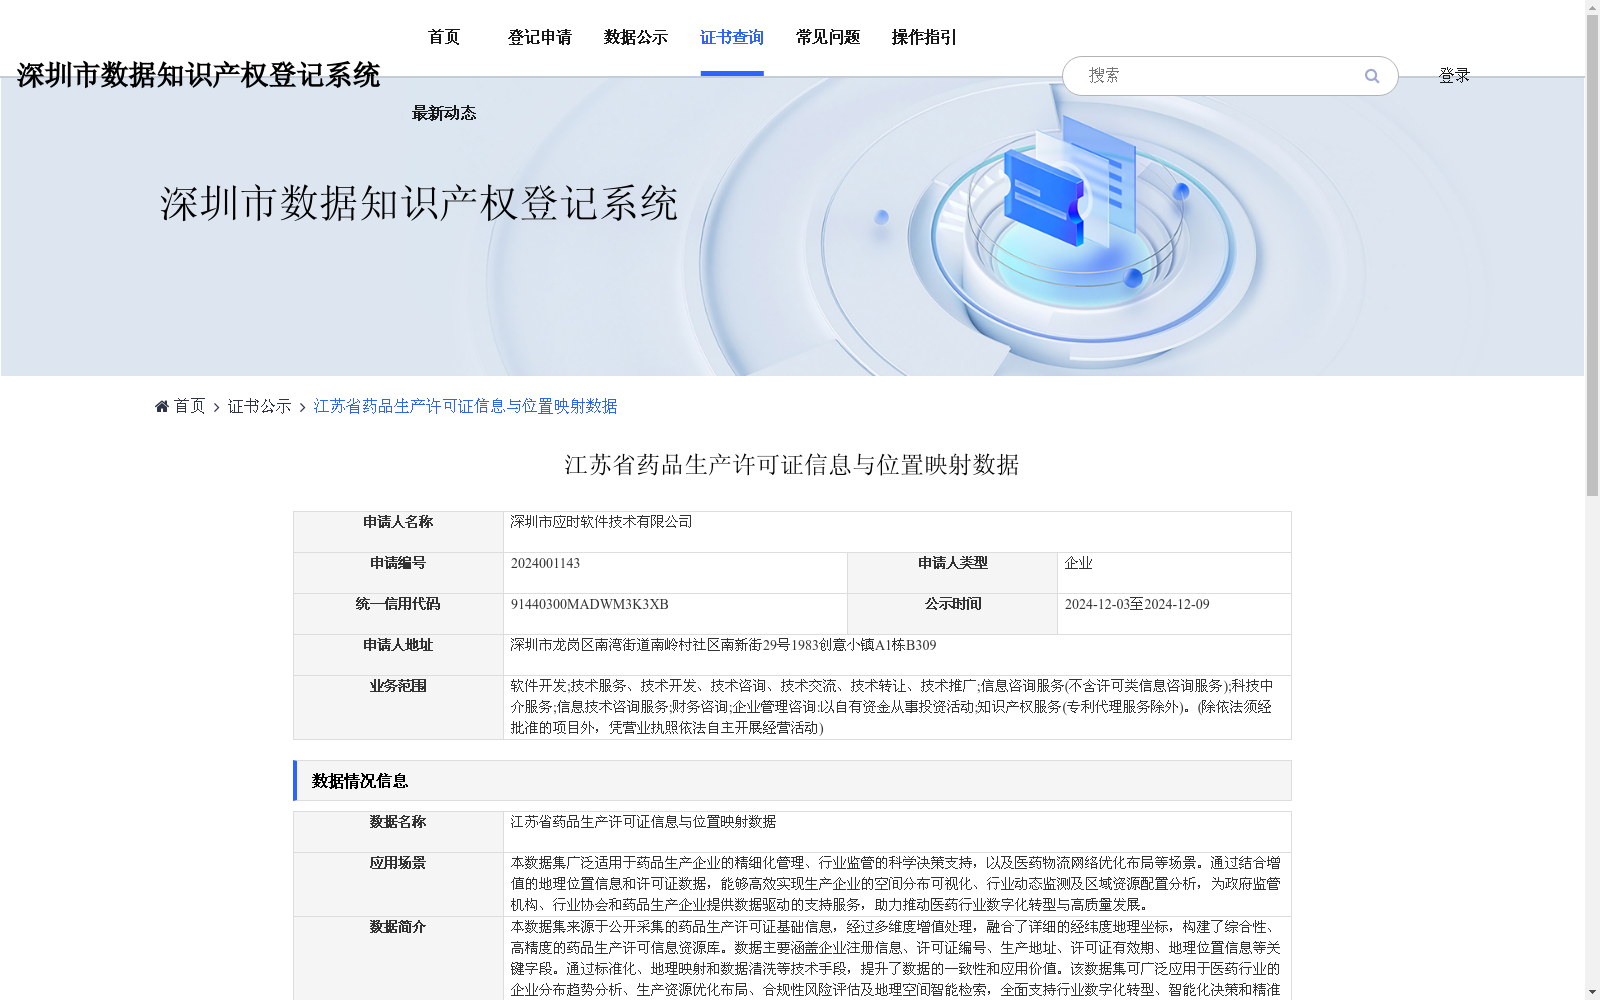The image size is (1600, 1000).
Task: Click the site logo text 深圳市数据知识产权登记系统
Action: point(198,75)
